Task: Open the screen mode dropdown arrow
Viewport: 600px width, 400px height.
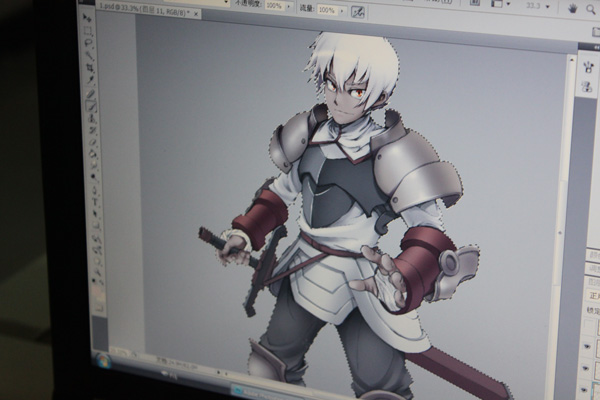Action: (x=509, y=4)
